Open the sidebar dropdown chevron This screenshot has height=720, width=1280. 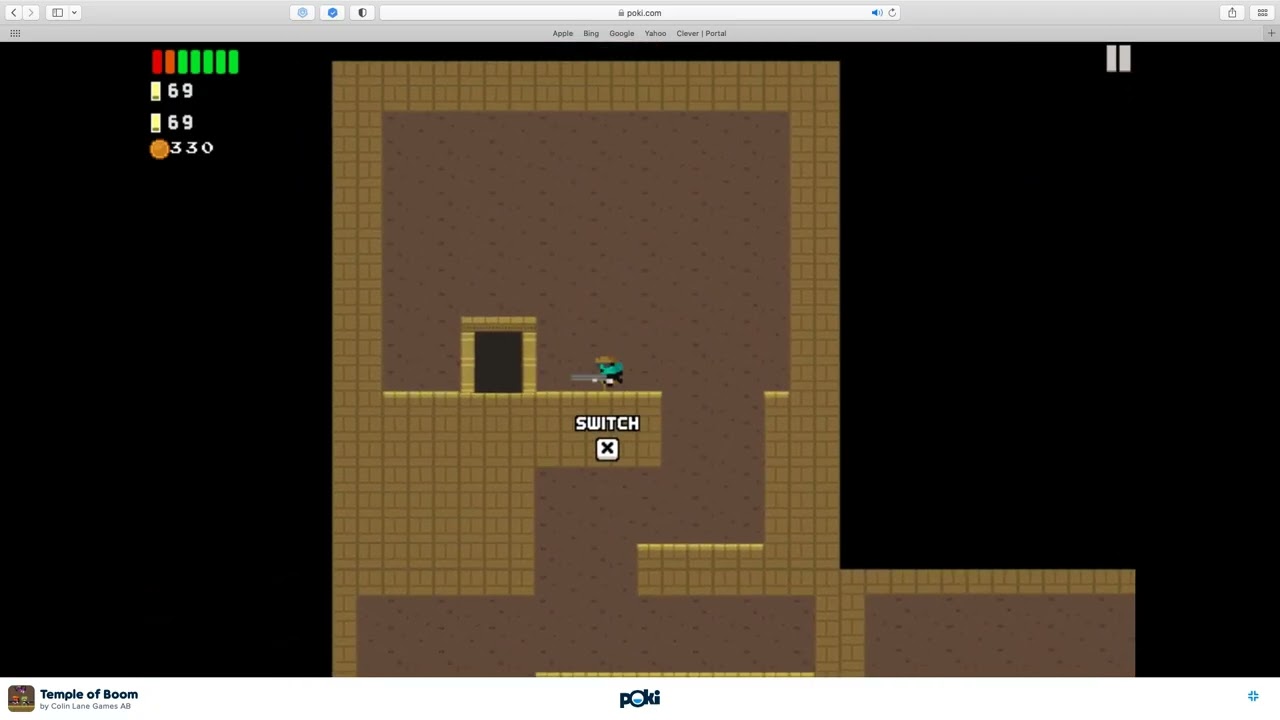tap(74, 12)
